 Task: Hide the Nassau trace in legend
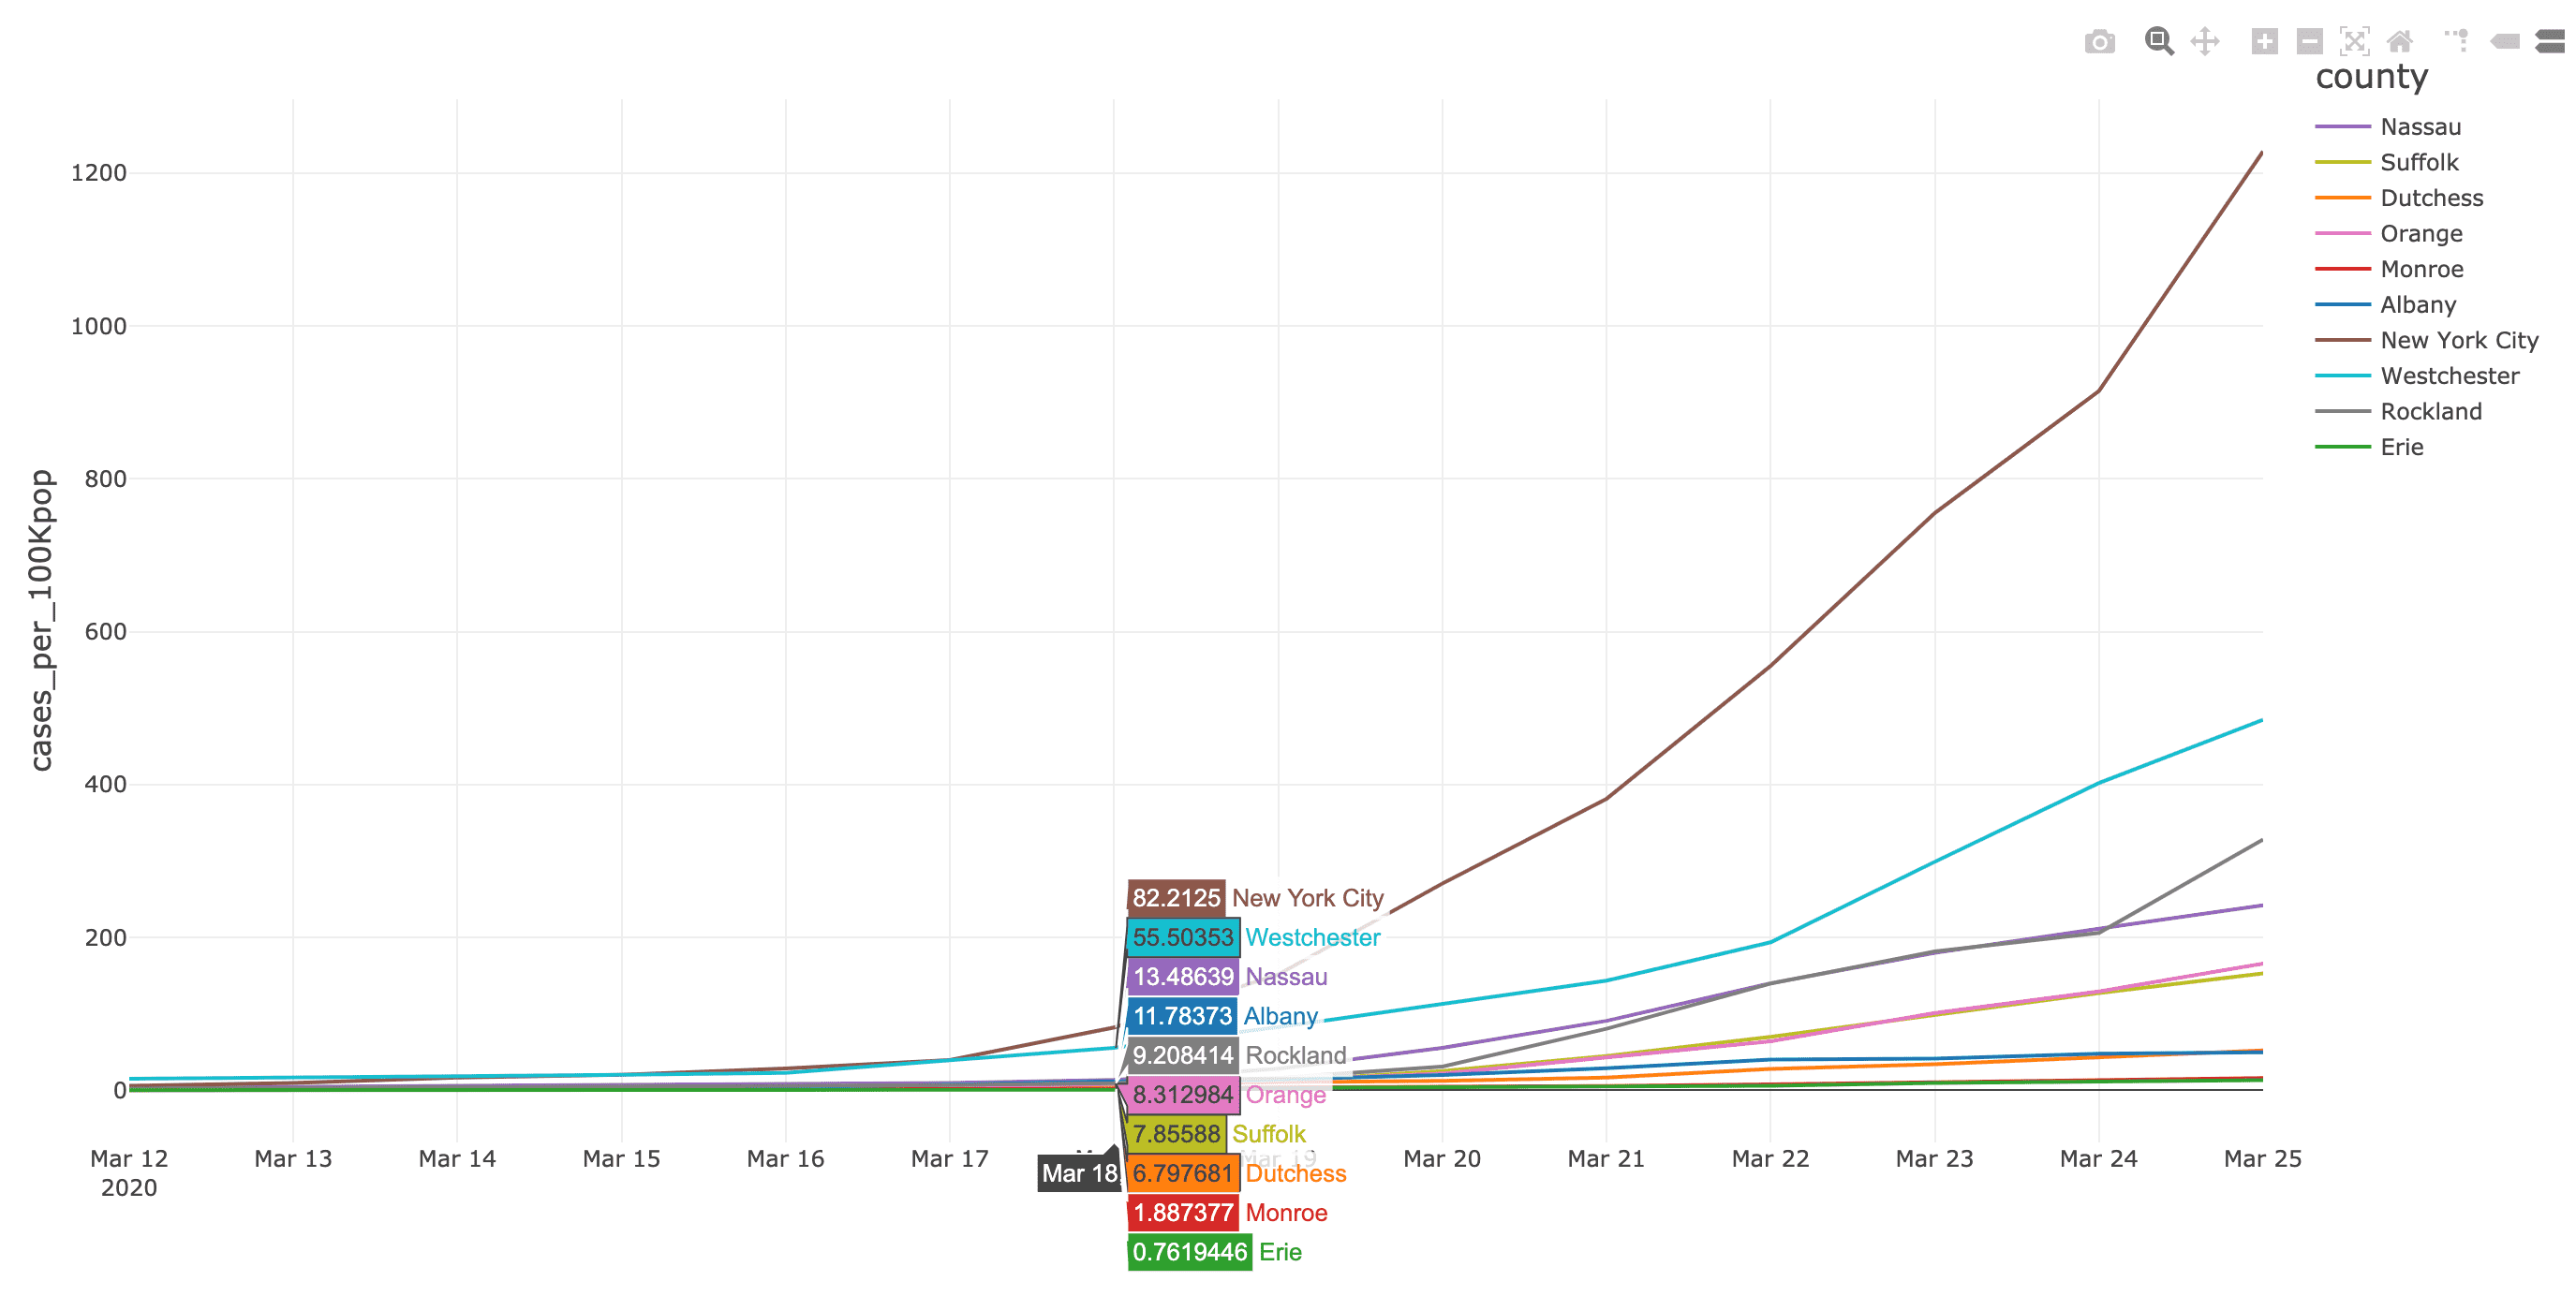click(x=2419, y=127)
